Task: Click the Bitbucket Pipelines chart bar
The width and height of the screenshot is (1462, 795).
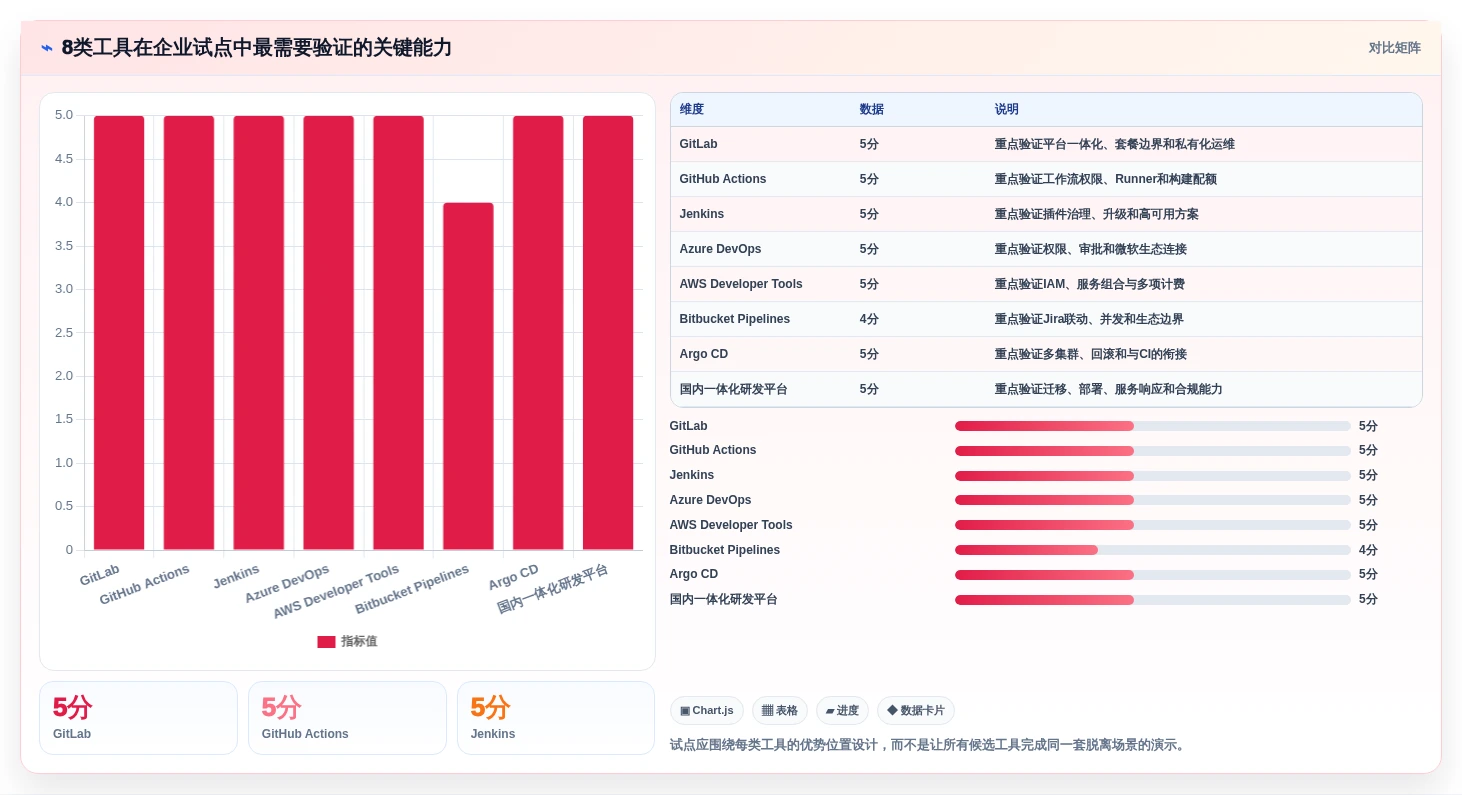Action: [468, 376]
